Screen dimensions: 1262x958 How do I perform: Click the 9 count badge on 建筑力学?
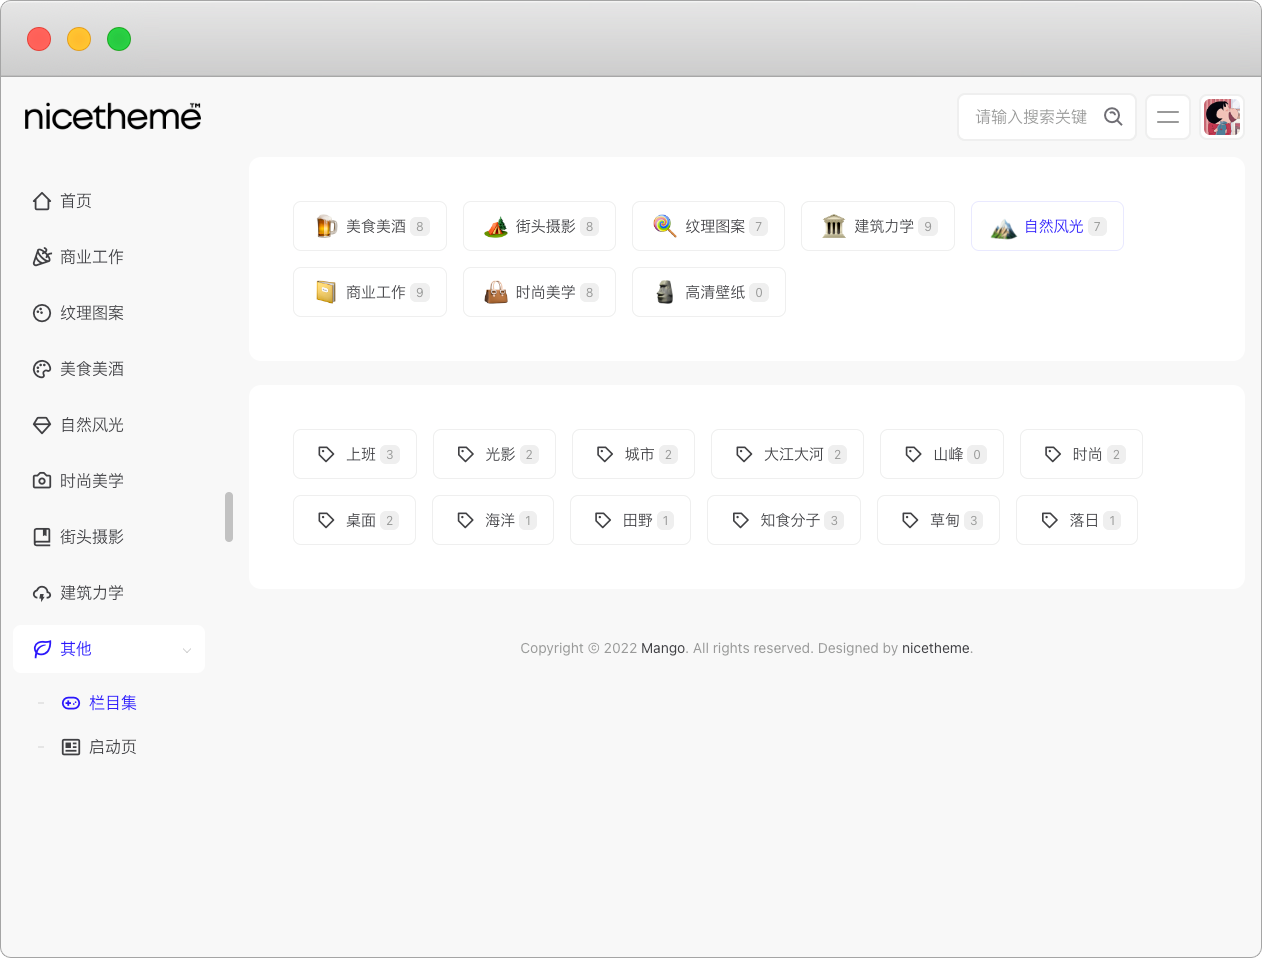tap(928, 226)
